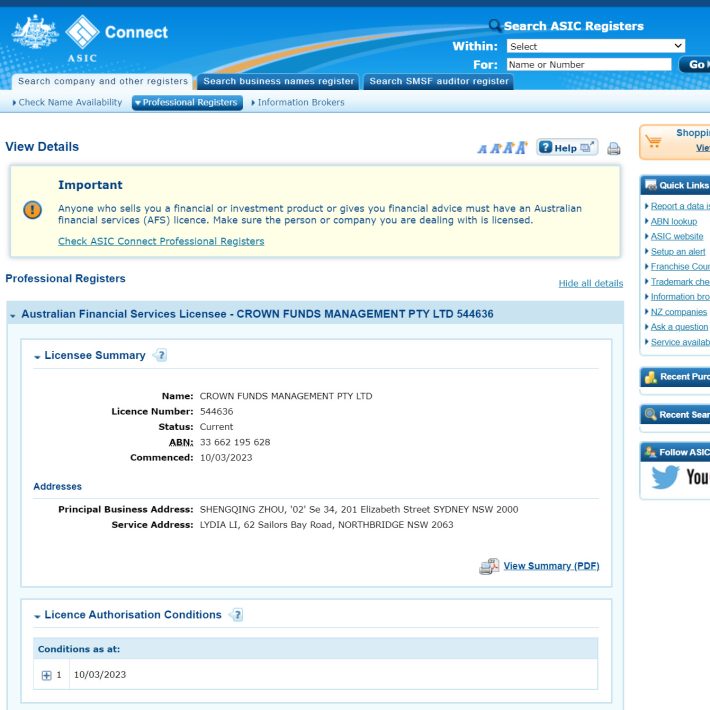The image size is (710, 710).
Task: Collapse Australian Financial Services Licensee panel
Action: pos(13,315)
